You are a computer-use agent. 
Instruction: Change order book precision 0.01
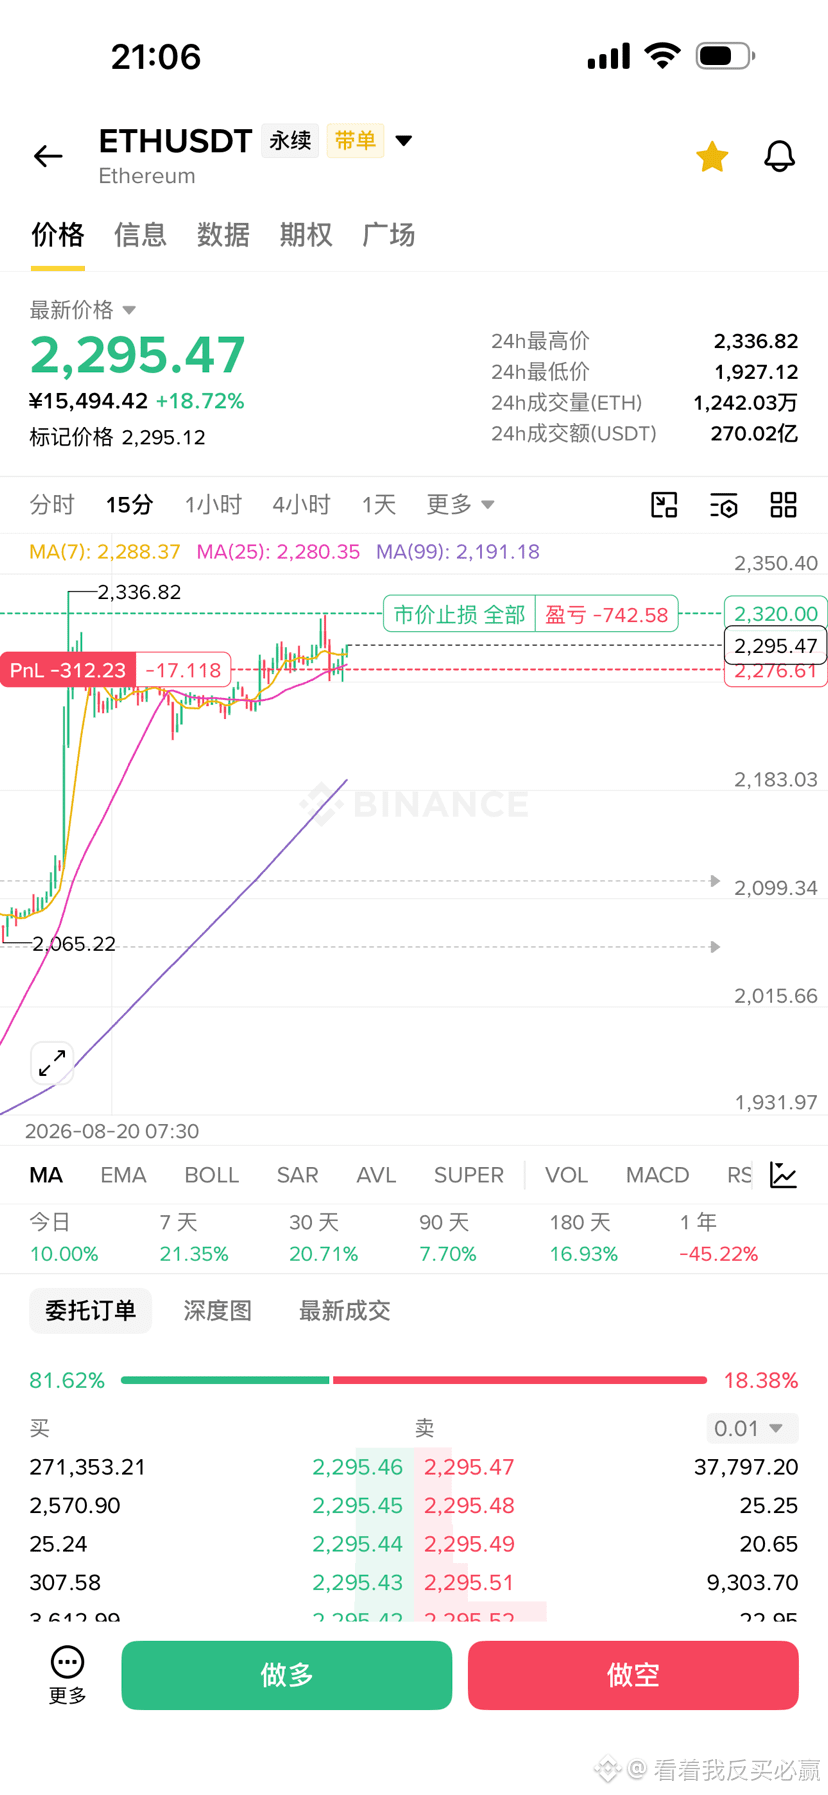pos(752,1428)
